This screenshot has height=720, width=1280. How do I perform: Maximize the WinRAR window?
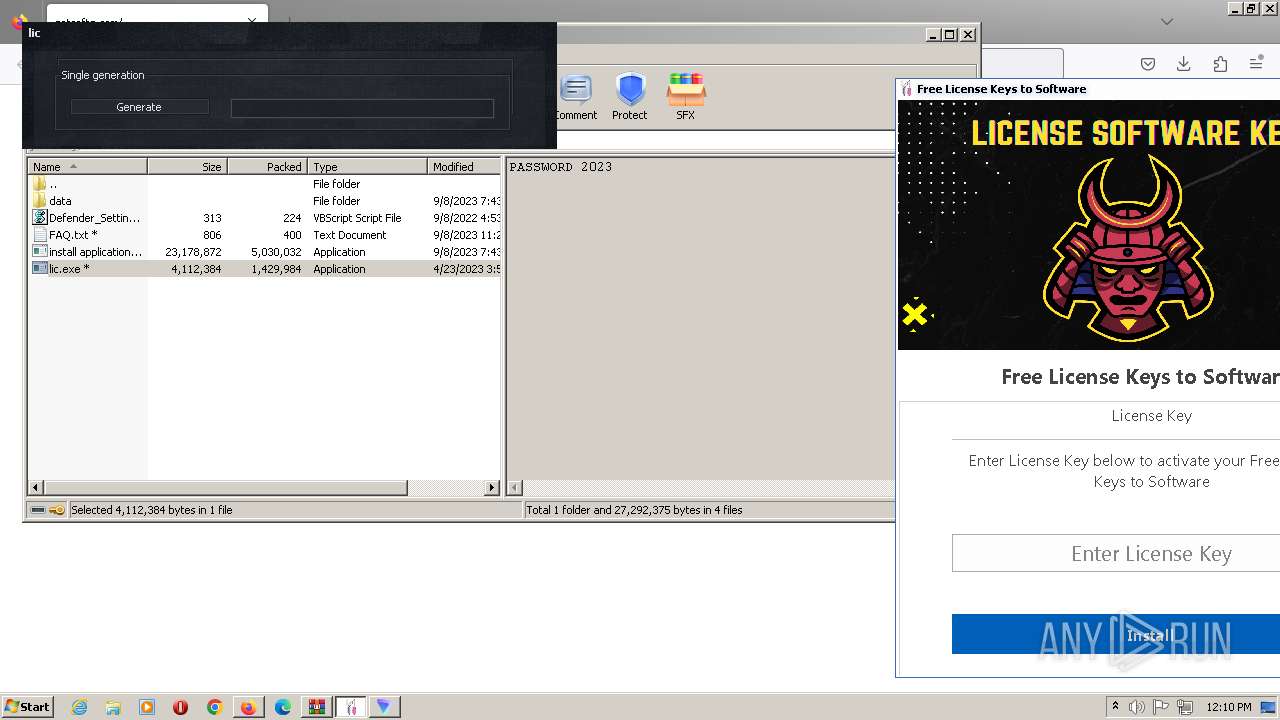pos(949,34)
